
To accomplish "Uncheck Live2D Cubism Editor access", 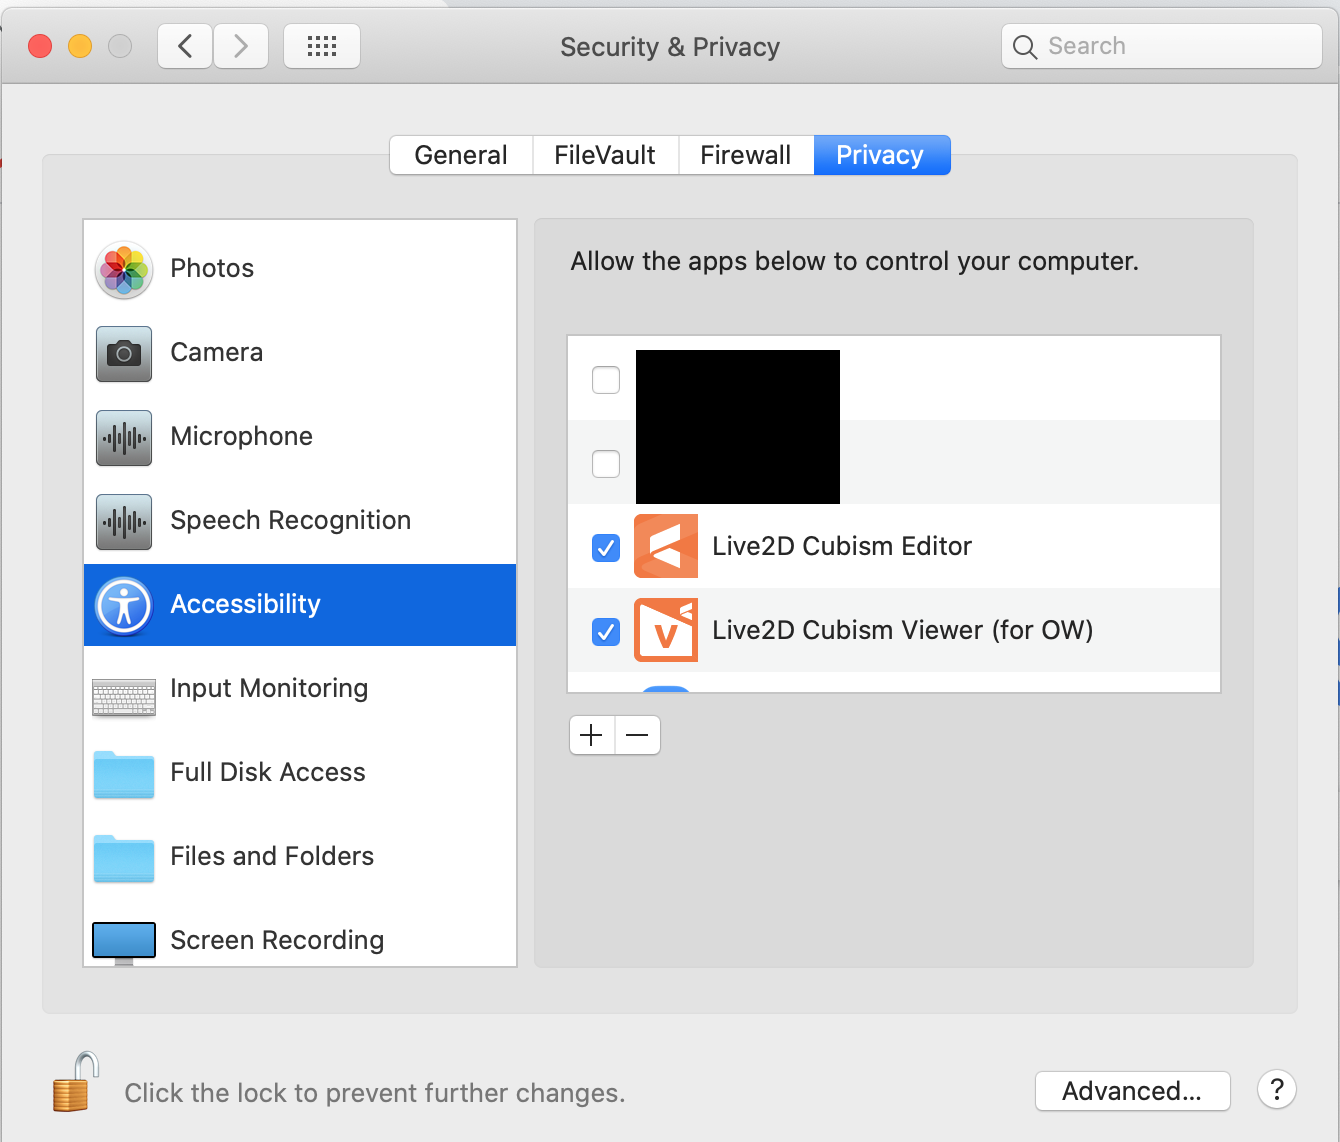I will pyautogui.click(x=606, y=548).
